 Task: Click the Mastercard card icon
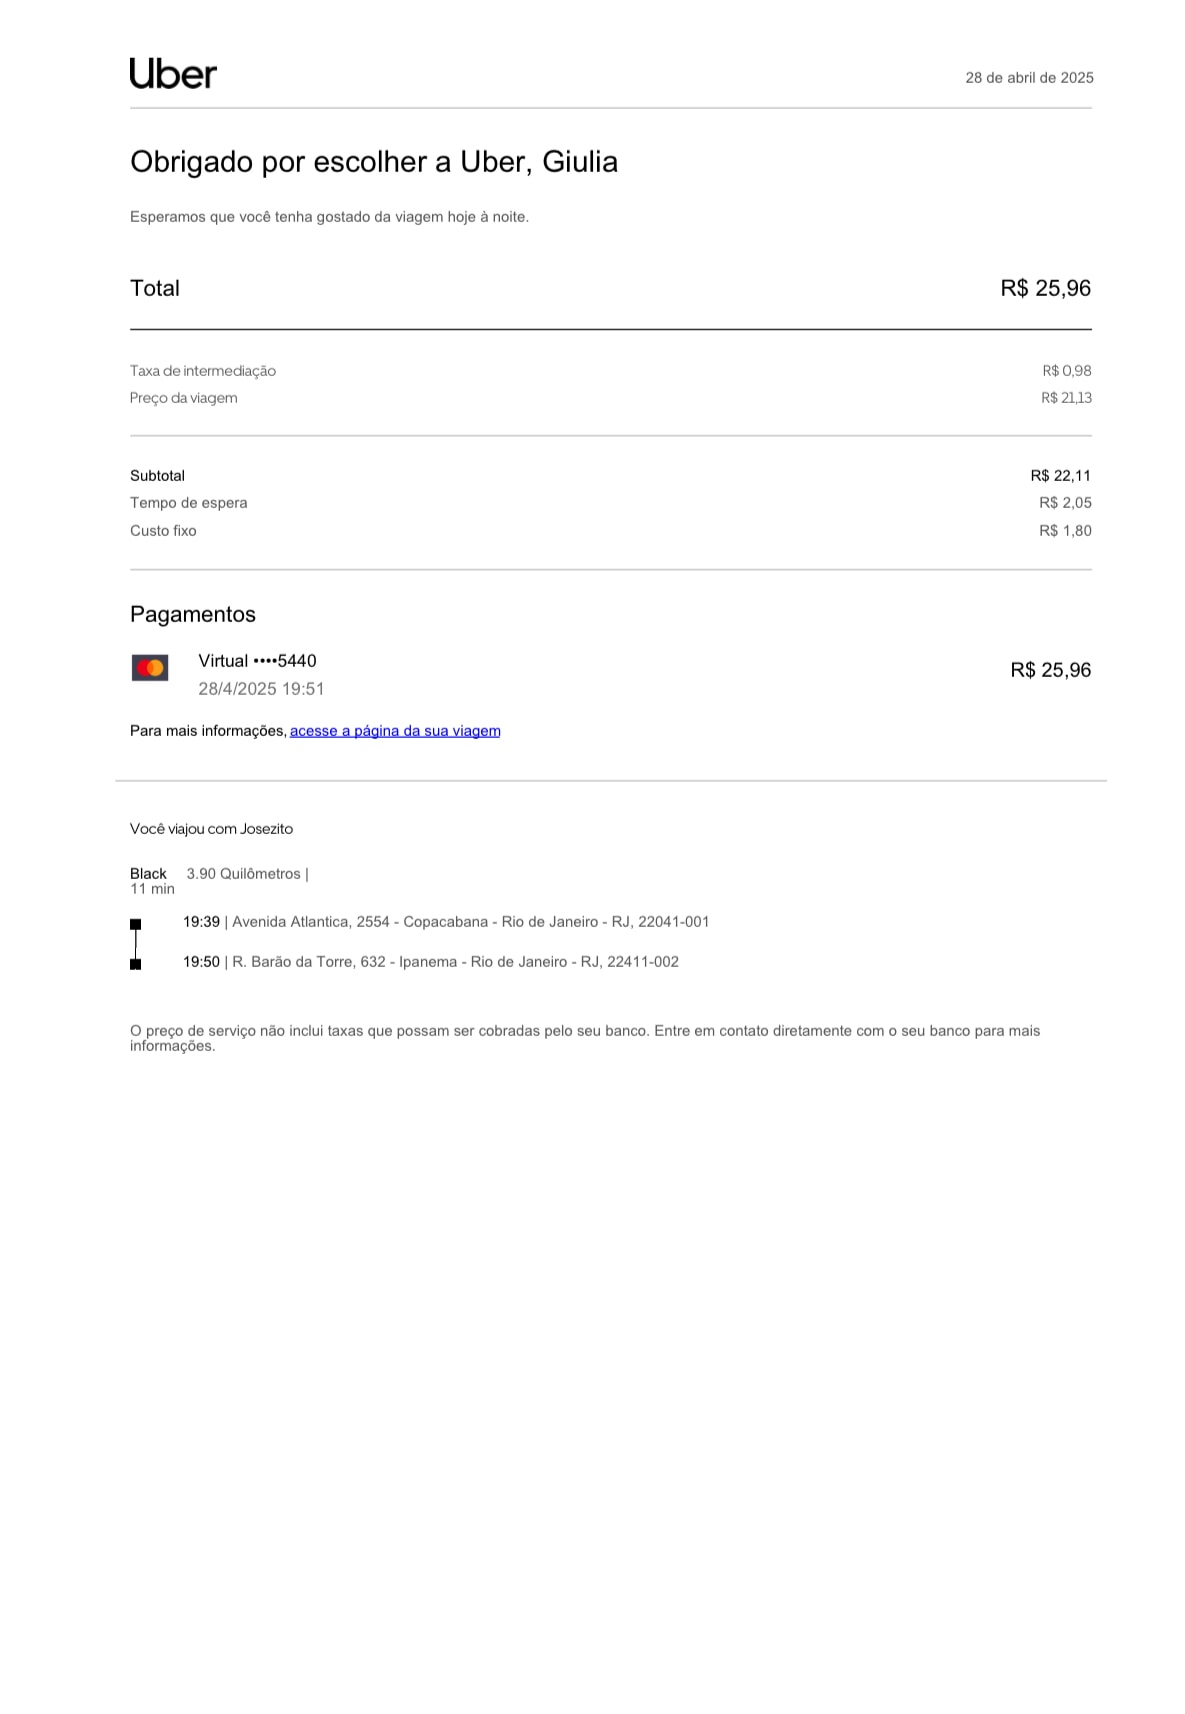(x=150, y=668)
